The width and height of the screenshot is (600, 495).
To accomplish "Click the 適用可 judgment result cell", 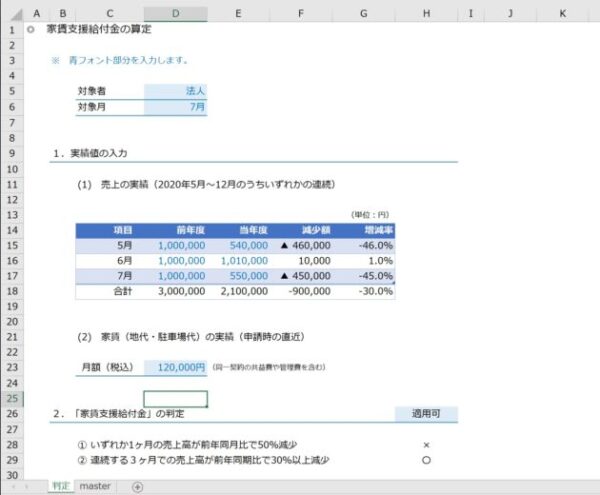I will (426, 414).
